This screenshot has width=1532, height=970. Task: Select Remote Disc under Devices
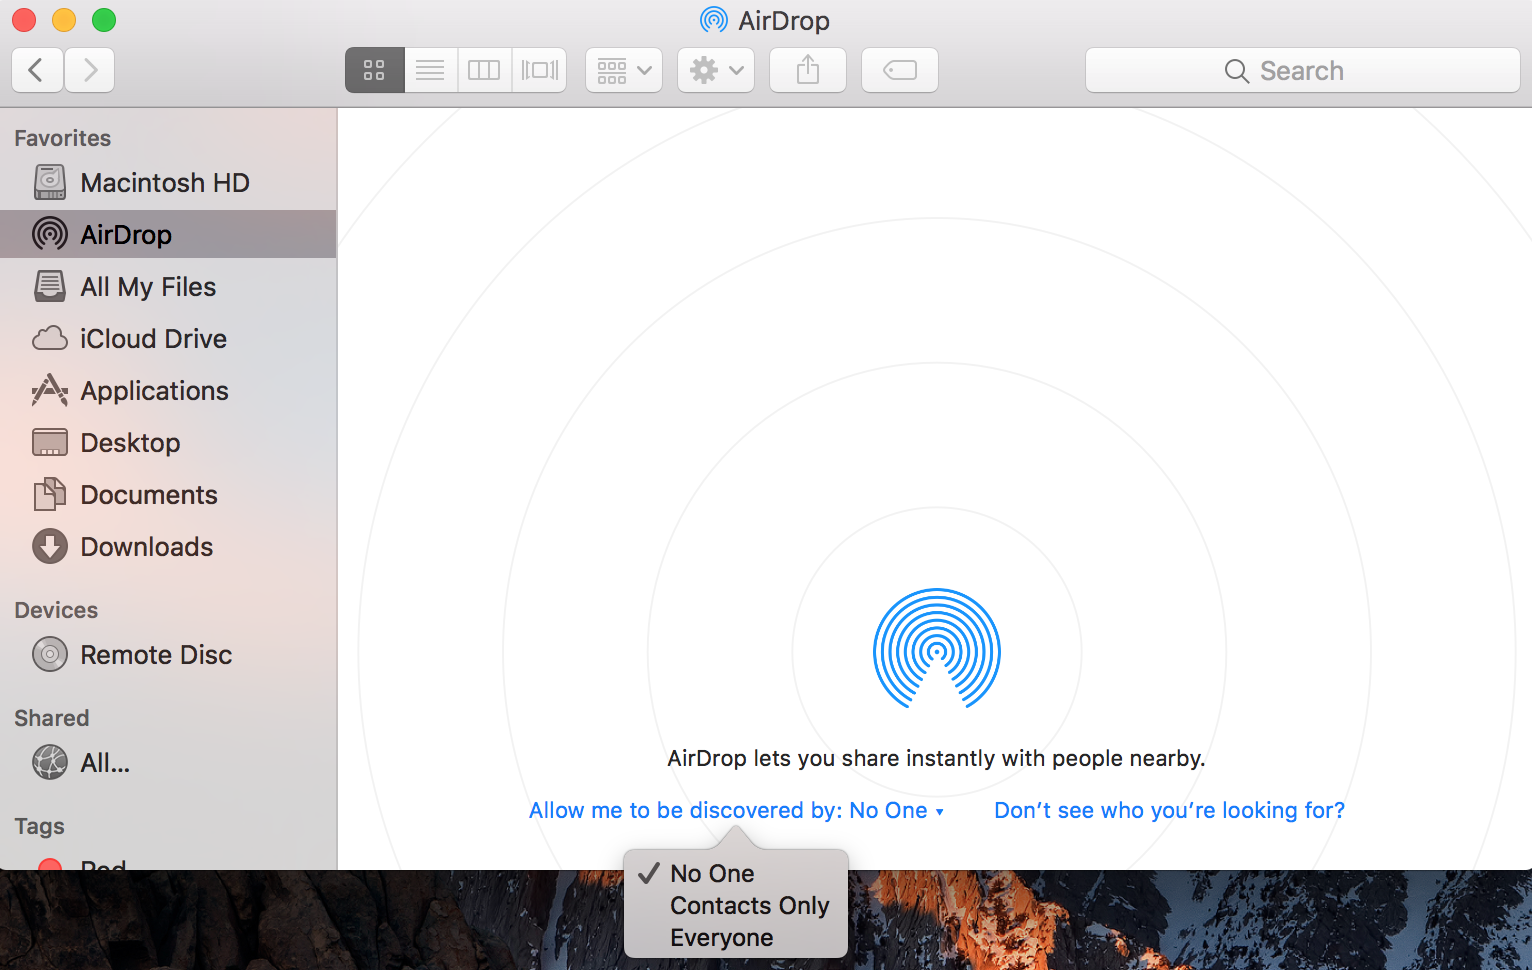[x=168, y=655]
